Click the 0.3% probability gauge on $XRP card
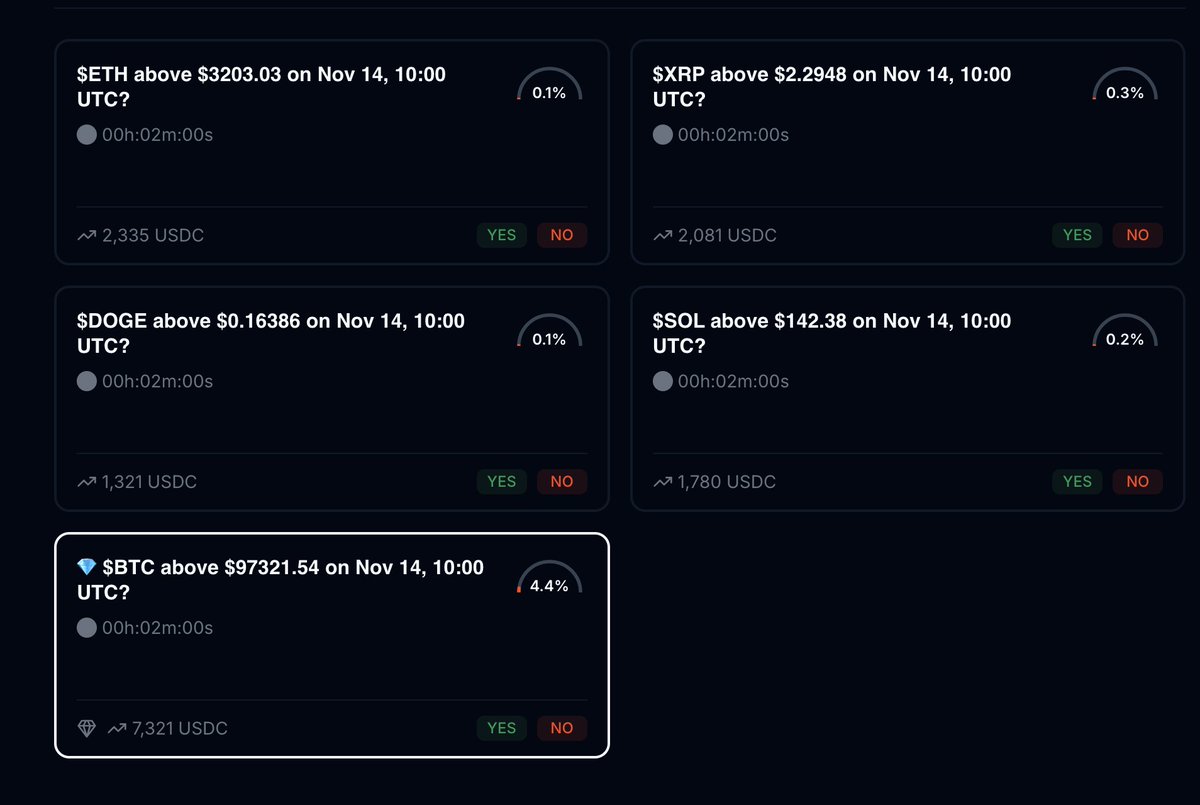This screenshot has width=1200, height=805. 1125,86
